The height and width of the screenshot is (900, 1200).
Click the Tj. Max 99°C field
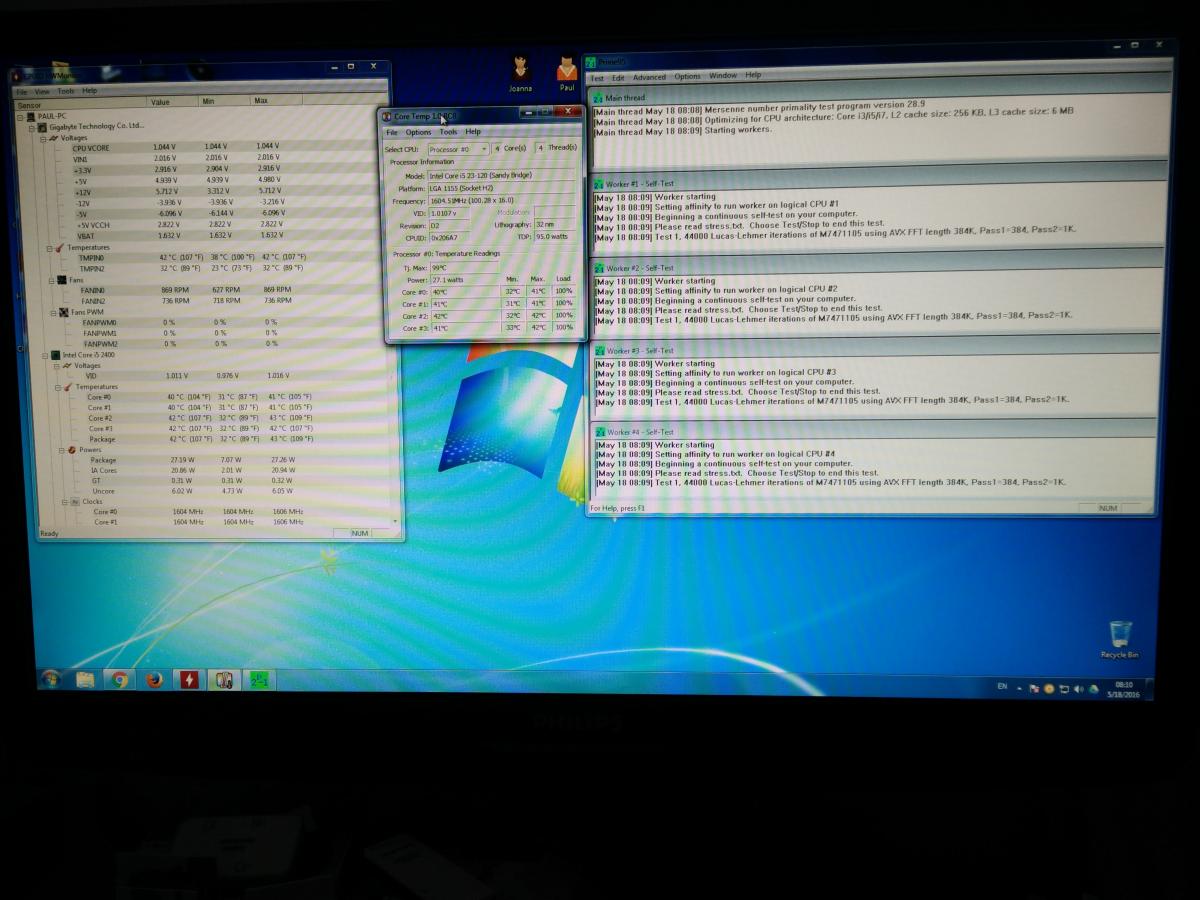point(465,267)
